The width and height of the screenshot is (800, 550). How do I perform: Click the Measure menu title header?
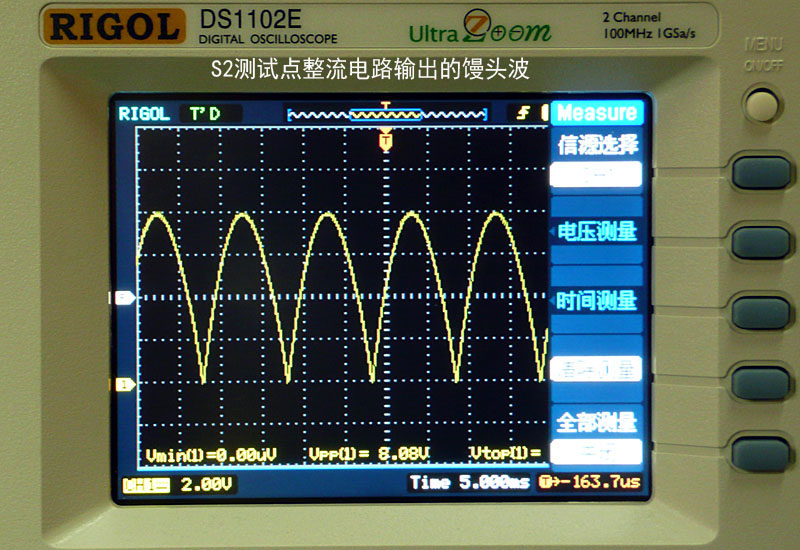point(596,113)
